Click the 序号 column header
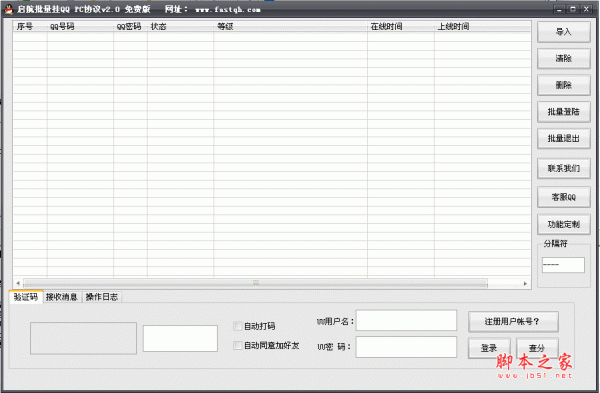Image resolution: width=600 pixels, height=393 pixels. click(30, 26)
